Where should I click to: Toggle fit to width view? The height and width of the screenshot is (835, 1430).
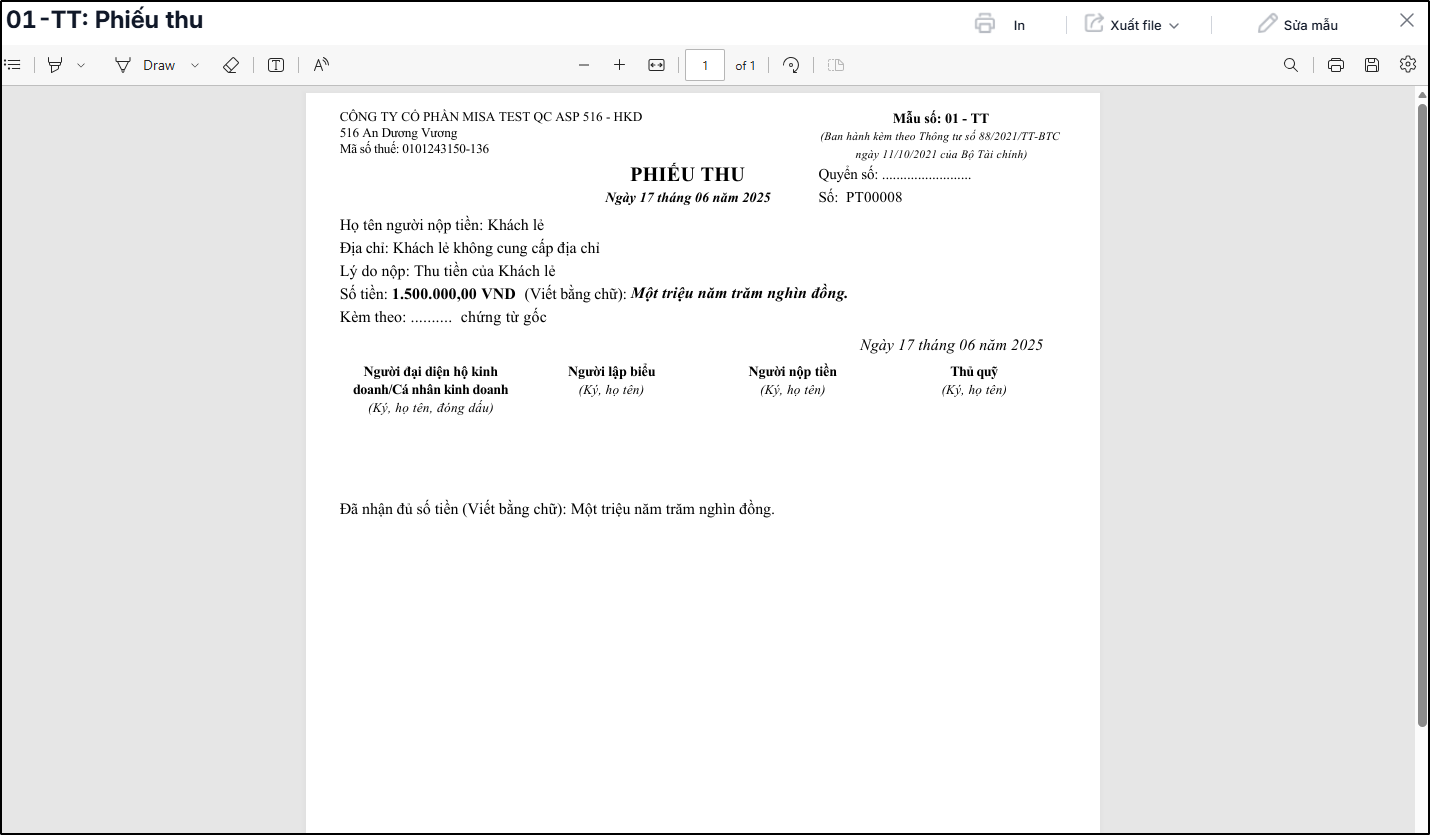(656, 65)
